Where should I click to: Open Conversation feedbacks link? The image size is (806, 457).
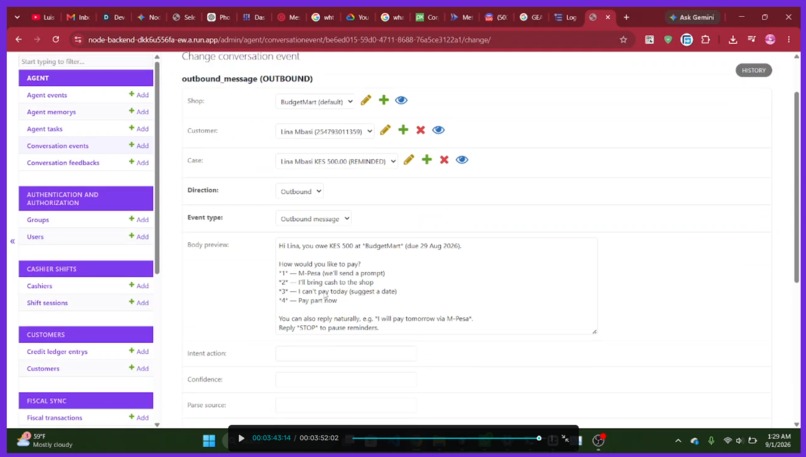63,163
